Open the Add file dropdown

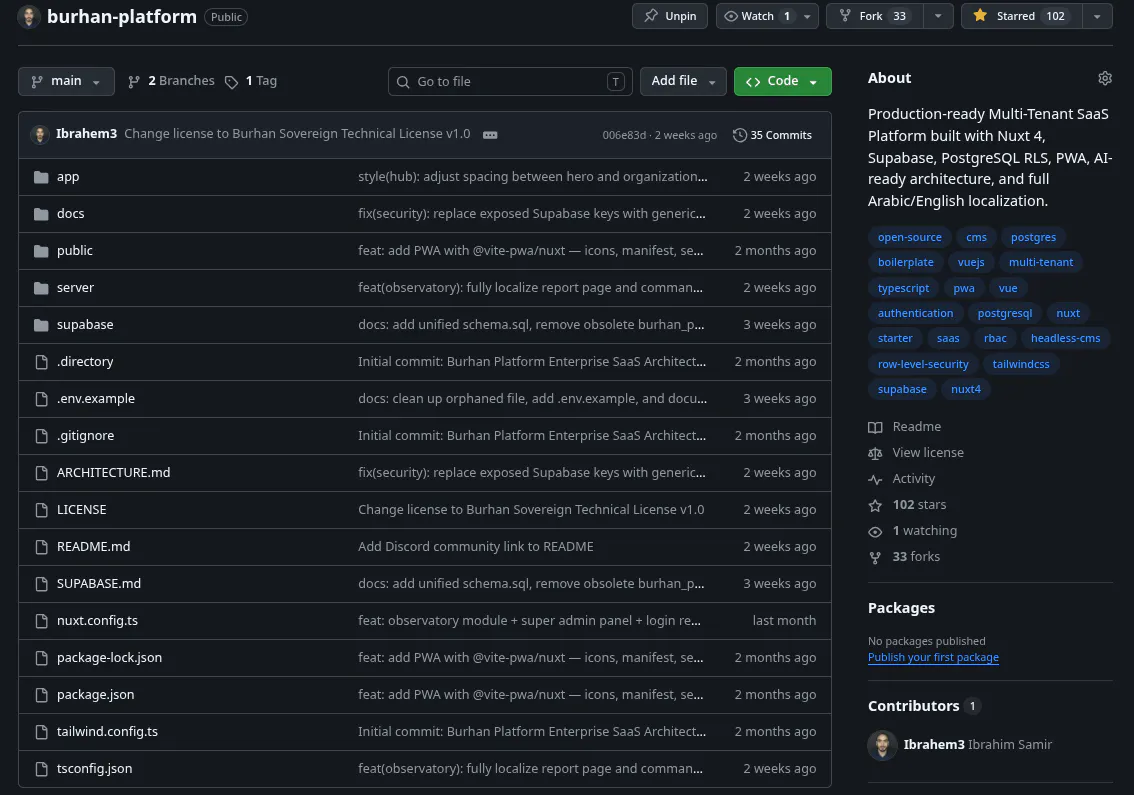click(683, 81)
